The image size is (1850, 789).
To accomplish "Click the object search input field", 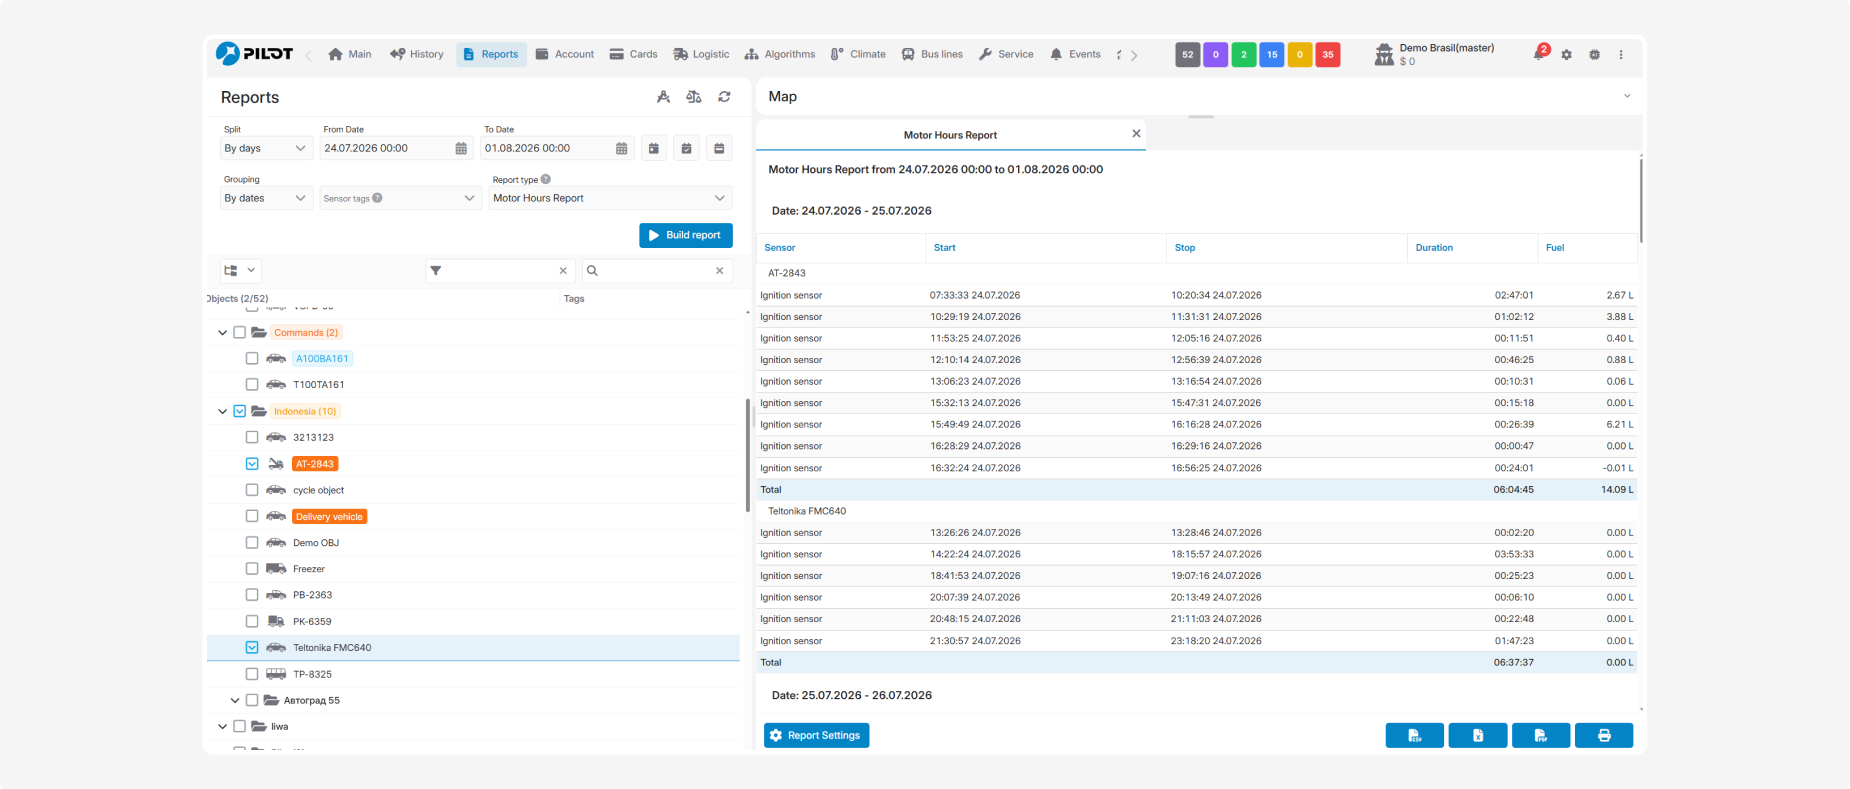I will (x=655, y=271).
